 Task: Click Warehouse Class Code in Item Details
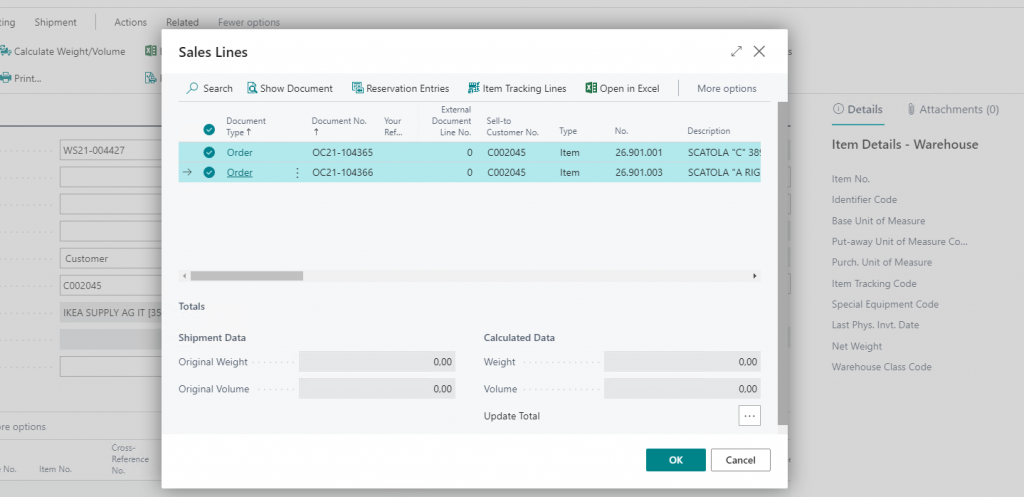click(x=881, y=367)
